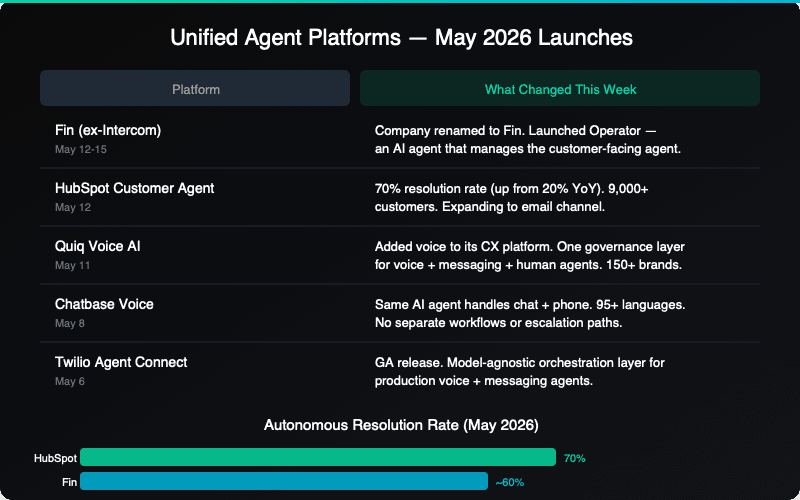The height and width of the screenshot is (500, 800).
Task: Select the "HubSpot Customer Agent" platform name
Action: coord(135,188)
